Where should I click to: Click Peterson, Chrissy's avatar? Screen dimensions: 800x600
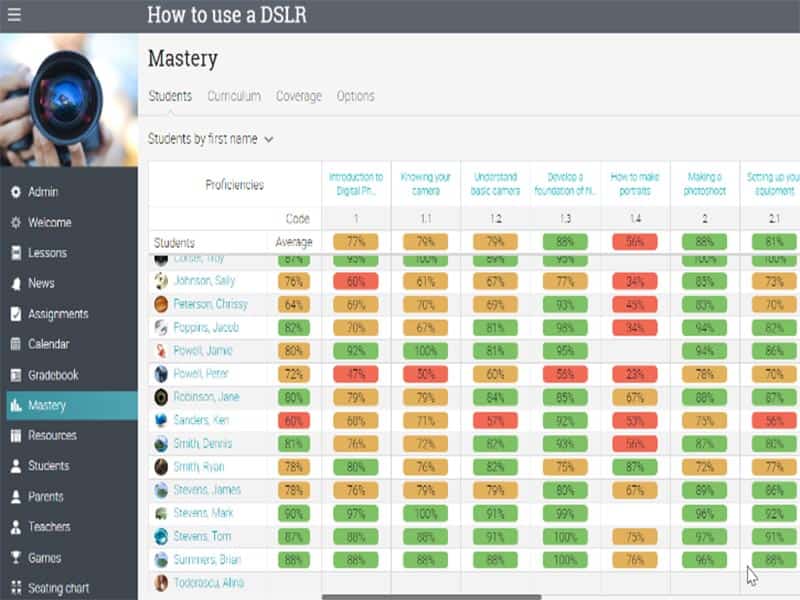point(161,304)
